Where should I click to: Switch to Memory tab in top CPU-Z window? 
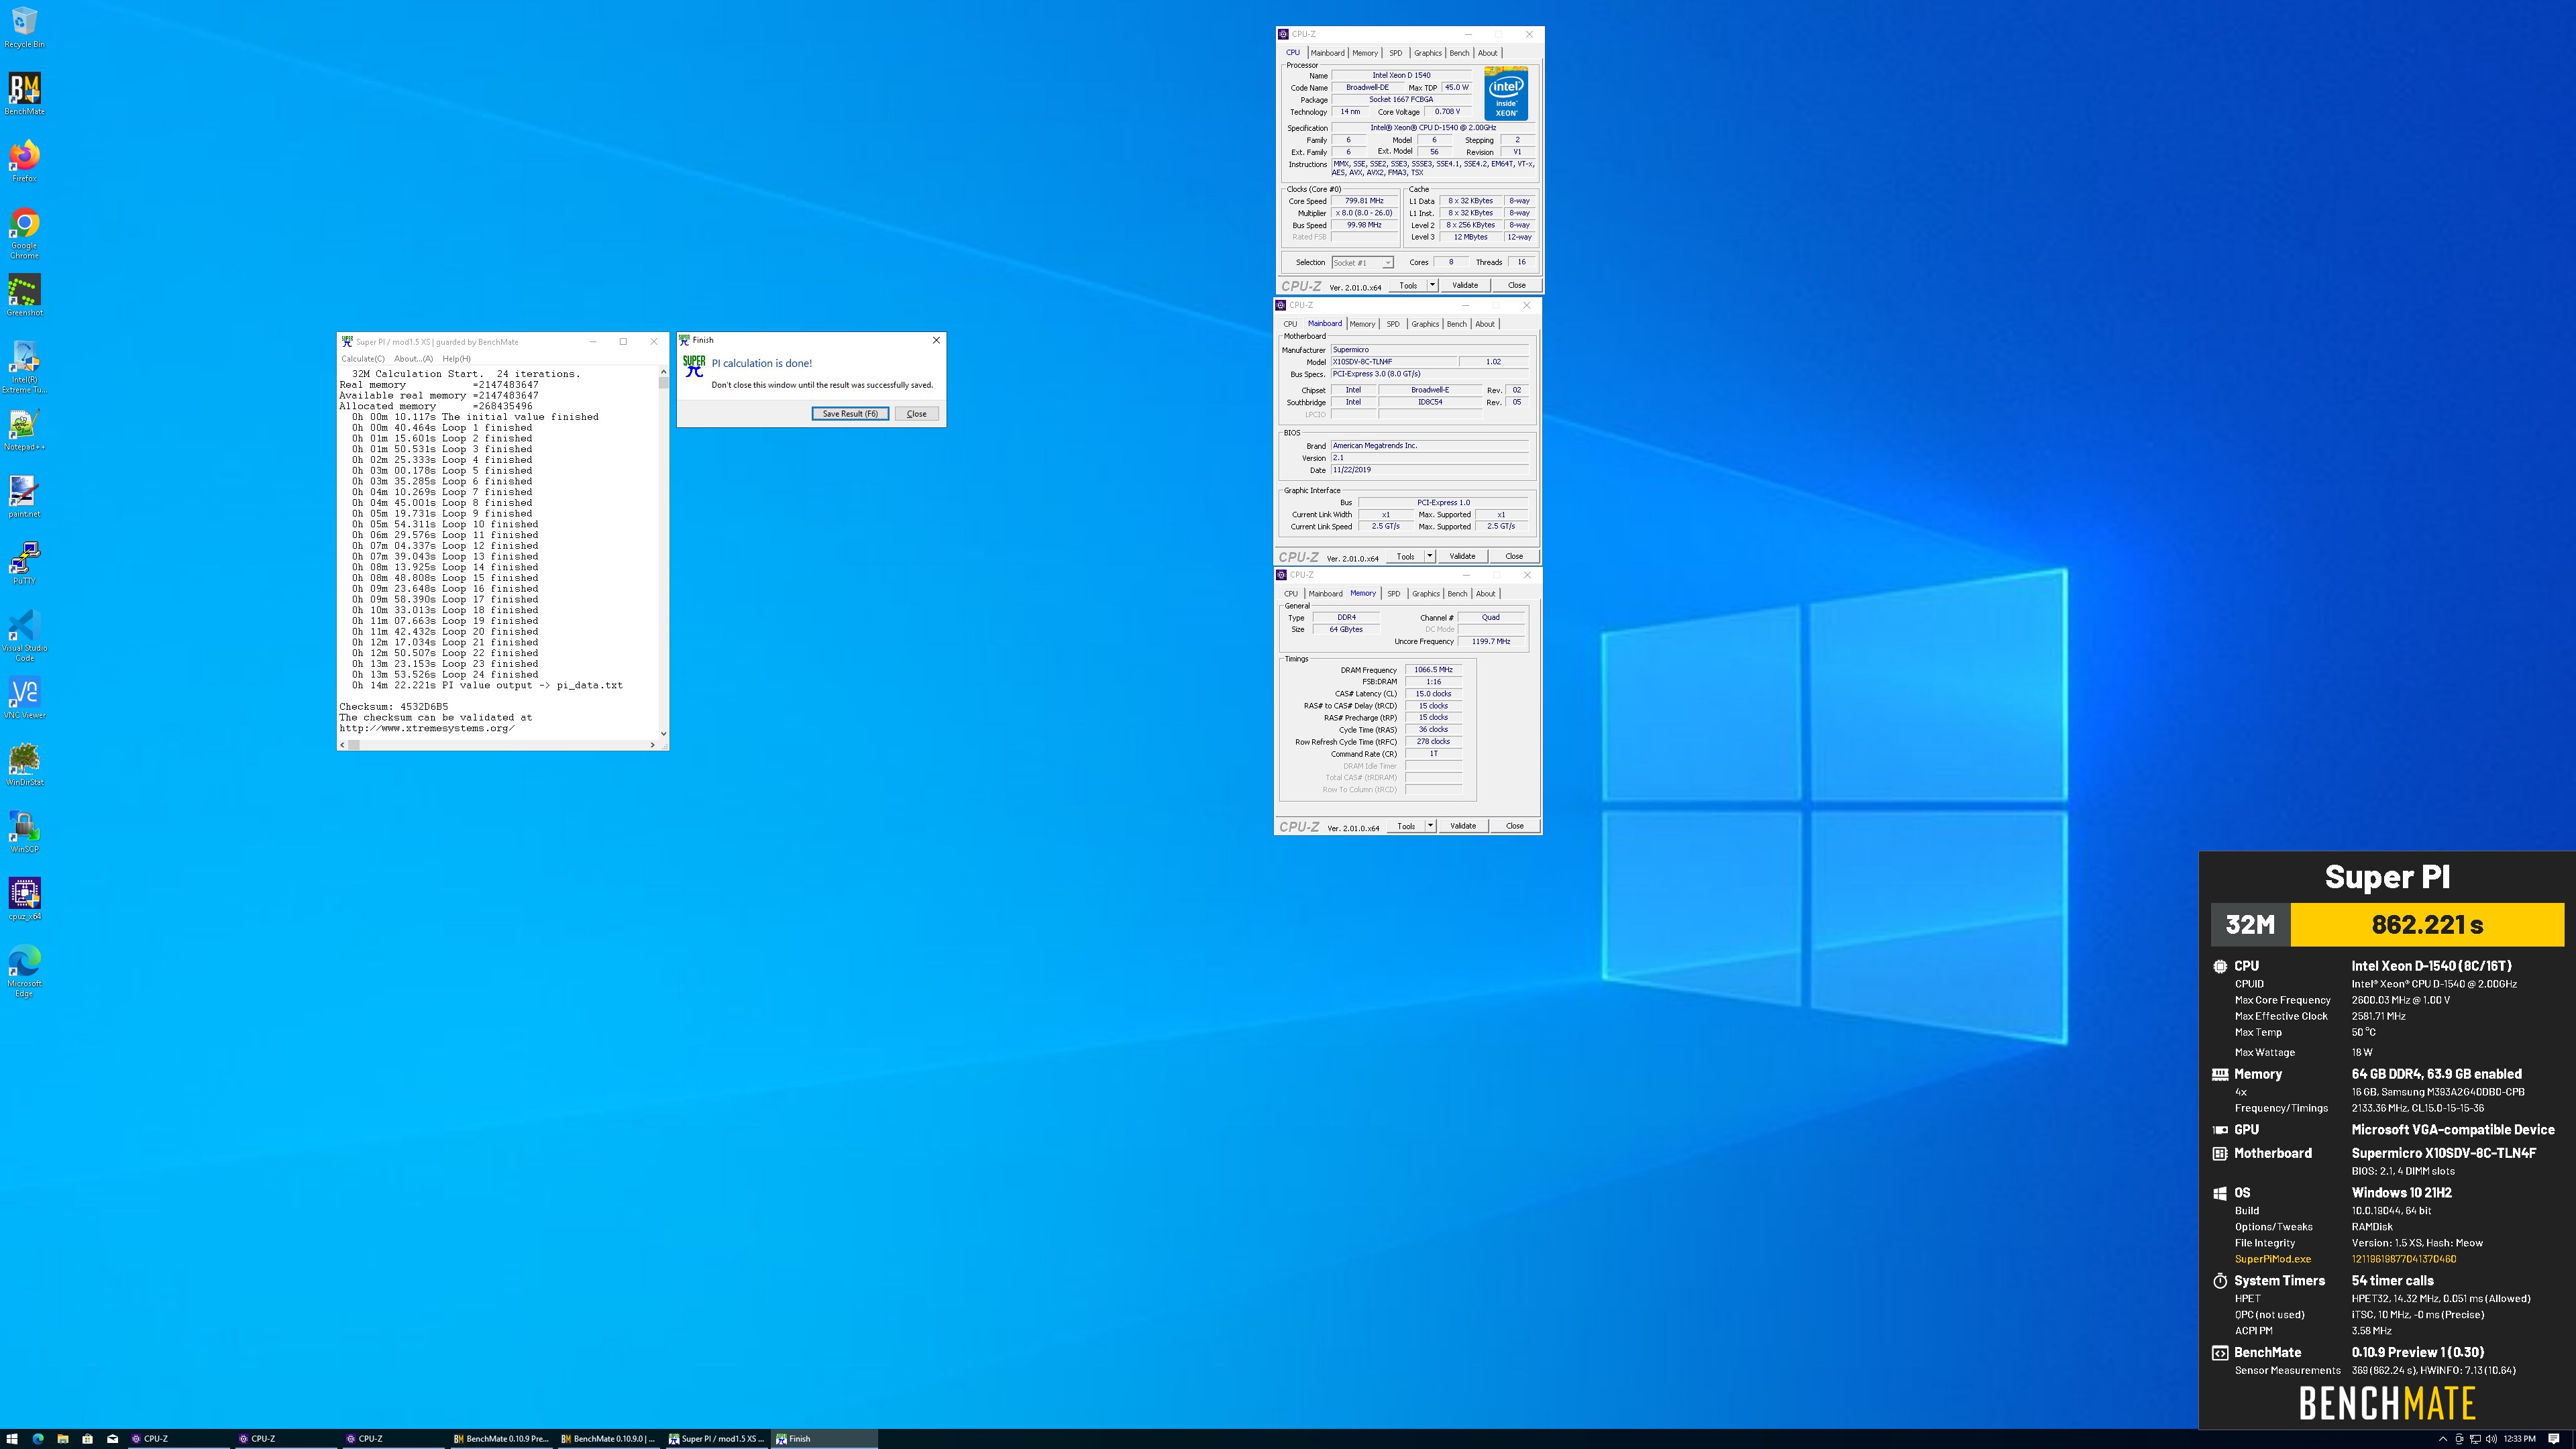[x=1365, y=53]
